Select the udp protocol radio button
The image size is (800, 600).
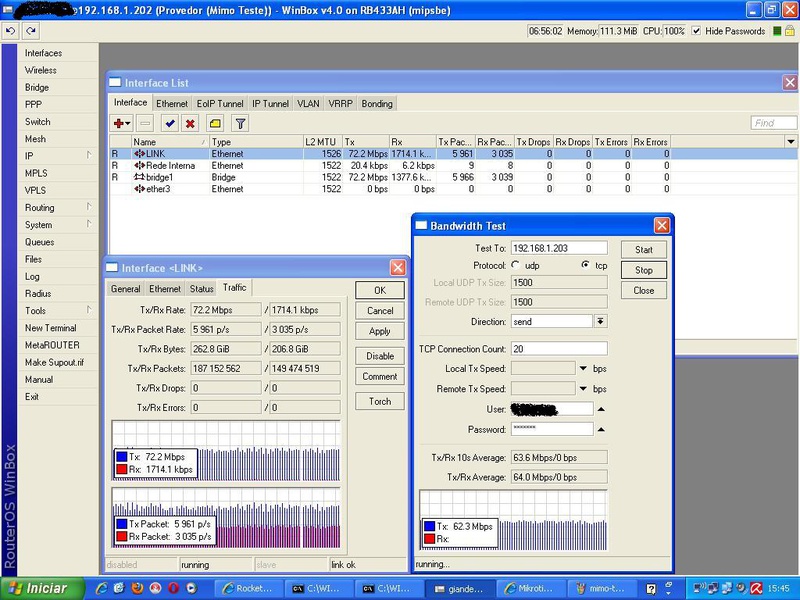coord(516,265)
